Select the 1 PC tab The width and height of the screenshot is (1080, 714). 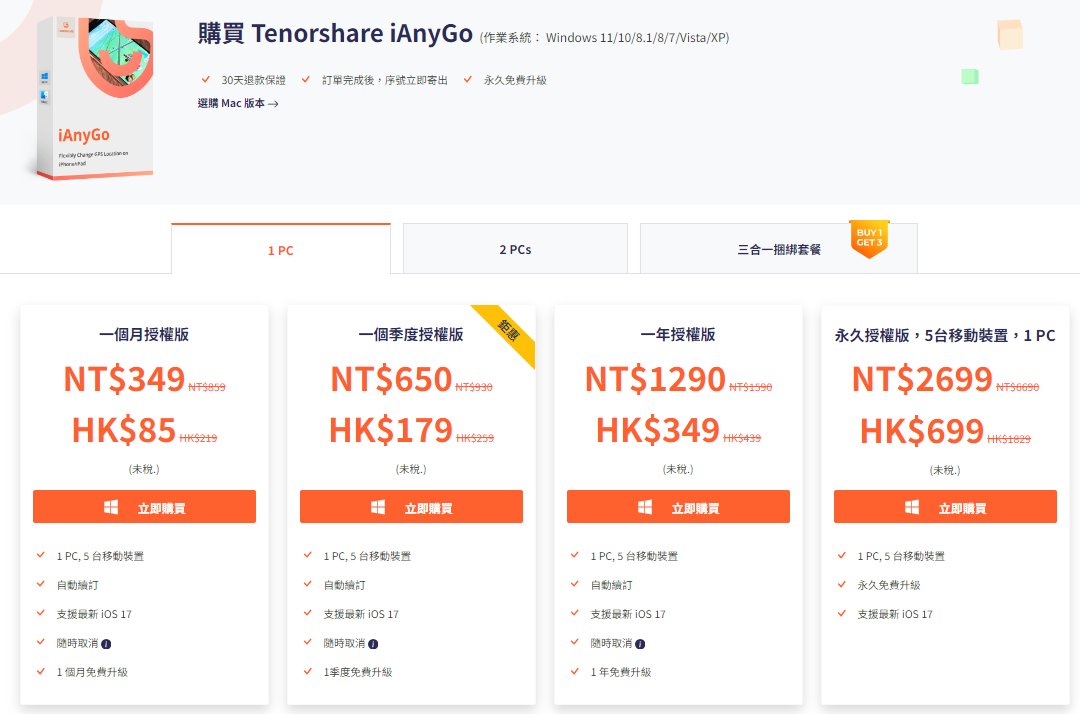(x=281, y=249)
